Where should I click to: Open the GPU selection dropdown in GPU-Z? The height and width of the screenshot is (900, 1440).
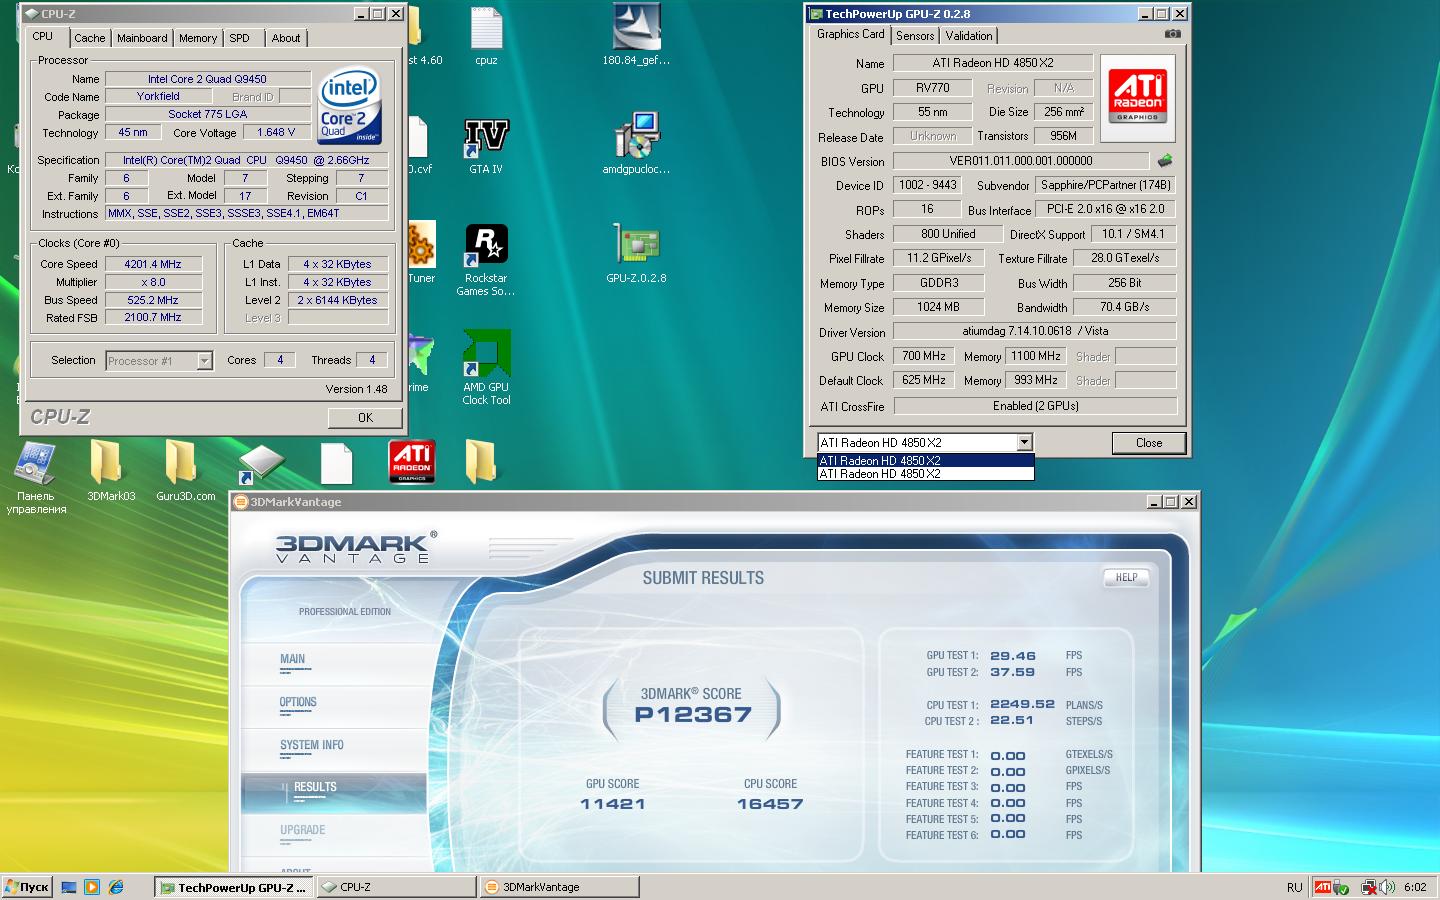click(x=1024, y=442)
